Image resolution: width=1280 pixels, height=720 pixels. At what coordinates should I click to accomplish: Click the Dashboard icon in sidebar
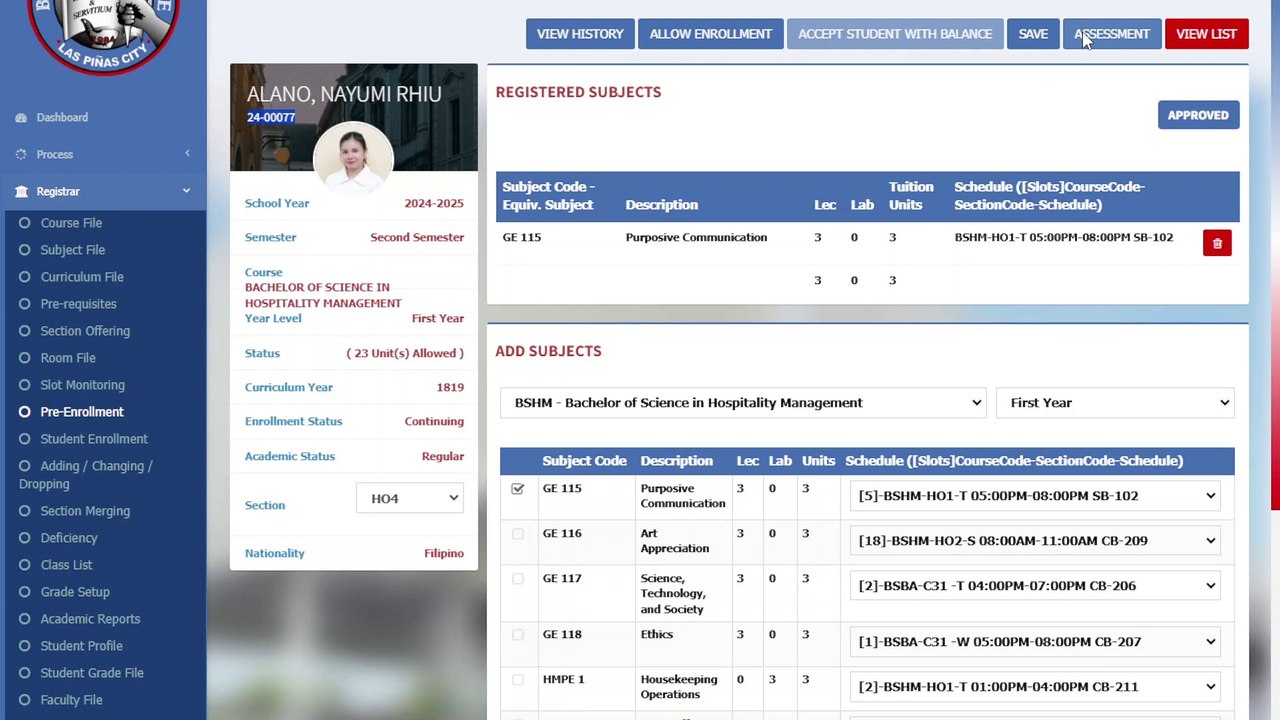pyautogui.click(x=21, y=118)
